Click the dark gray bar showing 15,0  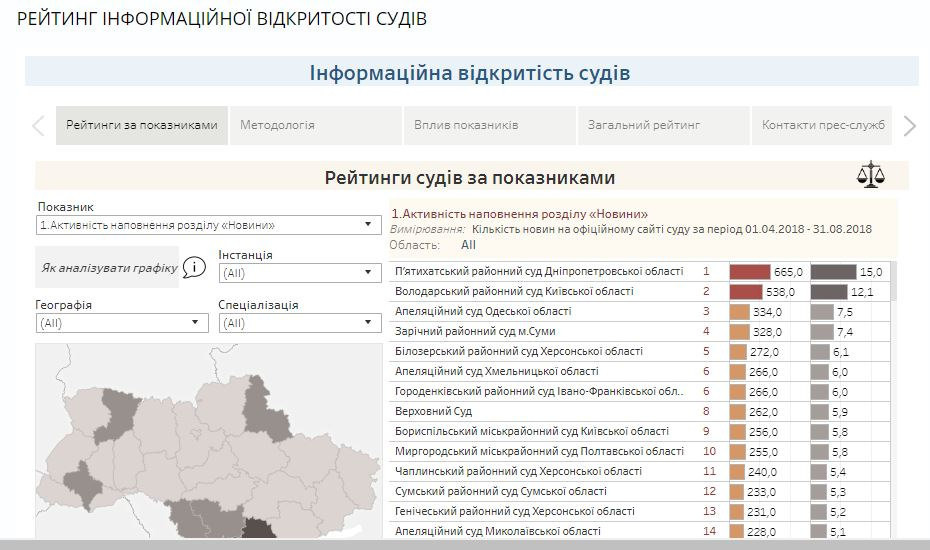[x=833, y=272]
